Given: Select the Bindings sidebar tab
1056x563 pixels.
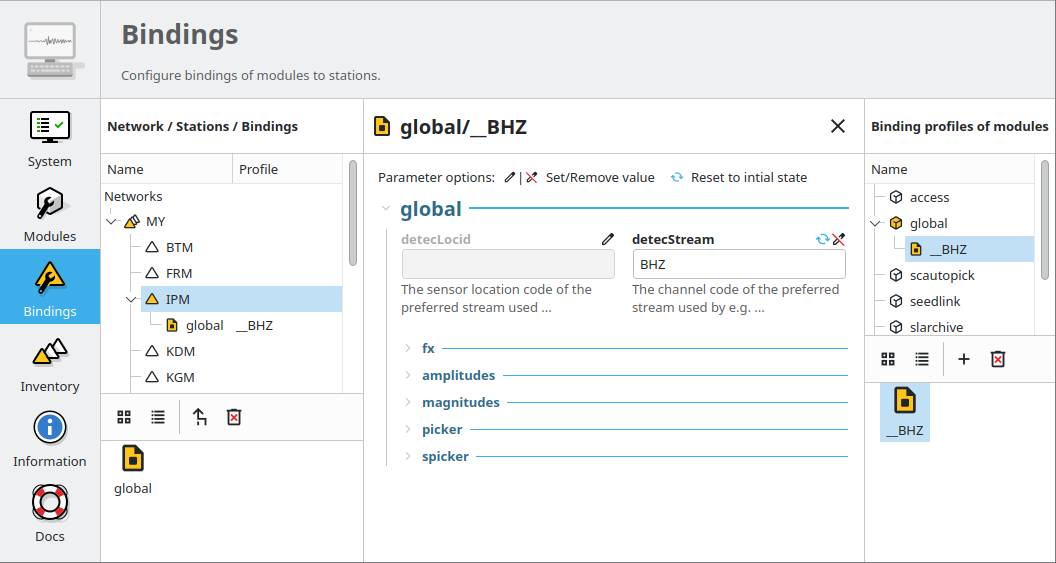Looking at the screenshot, I should pos(50,287).
